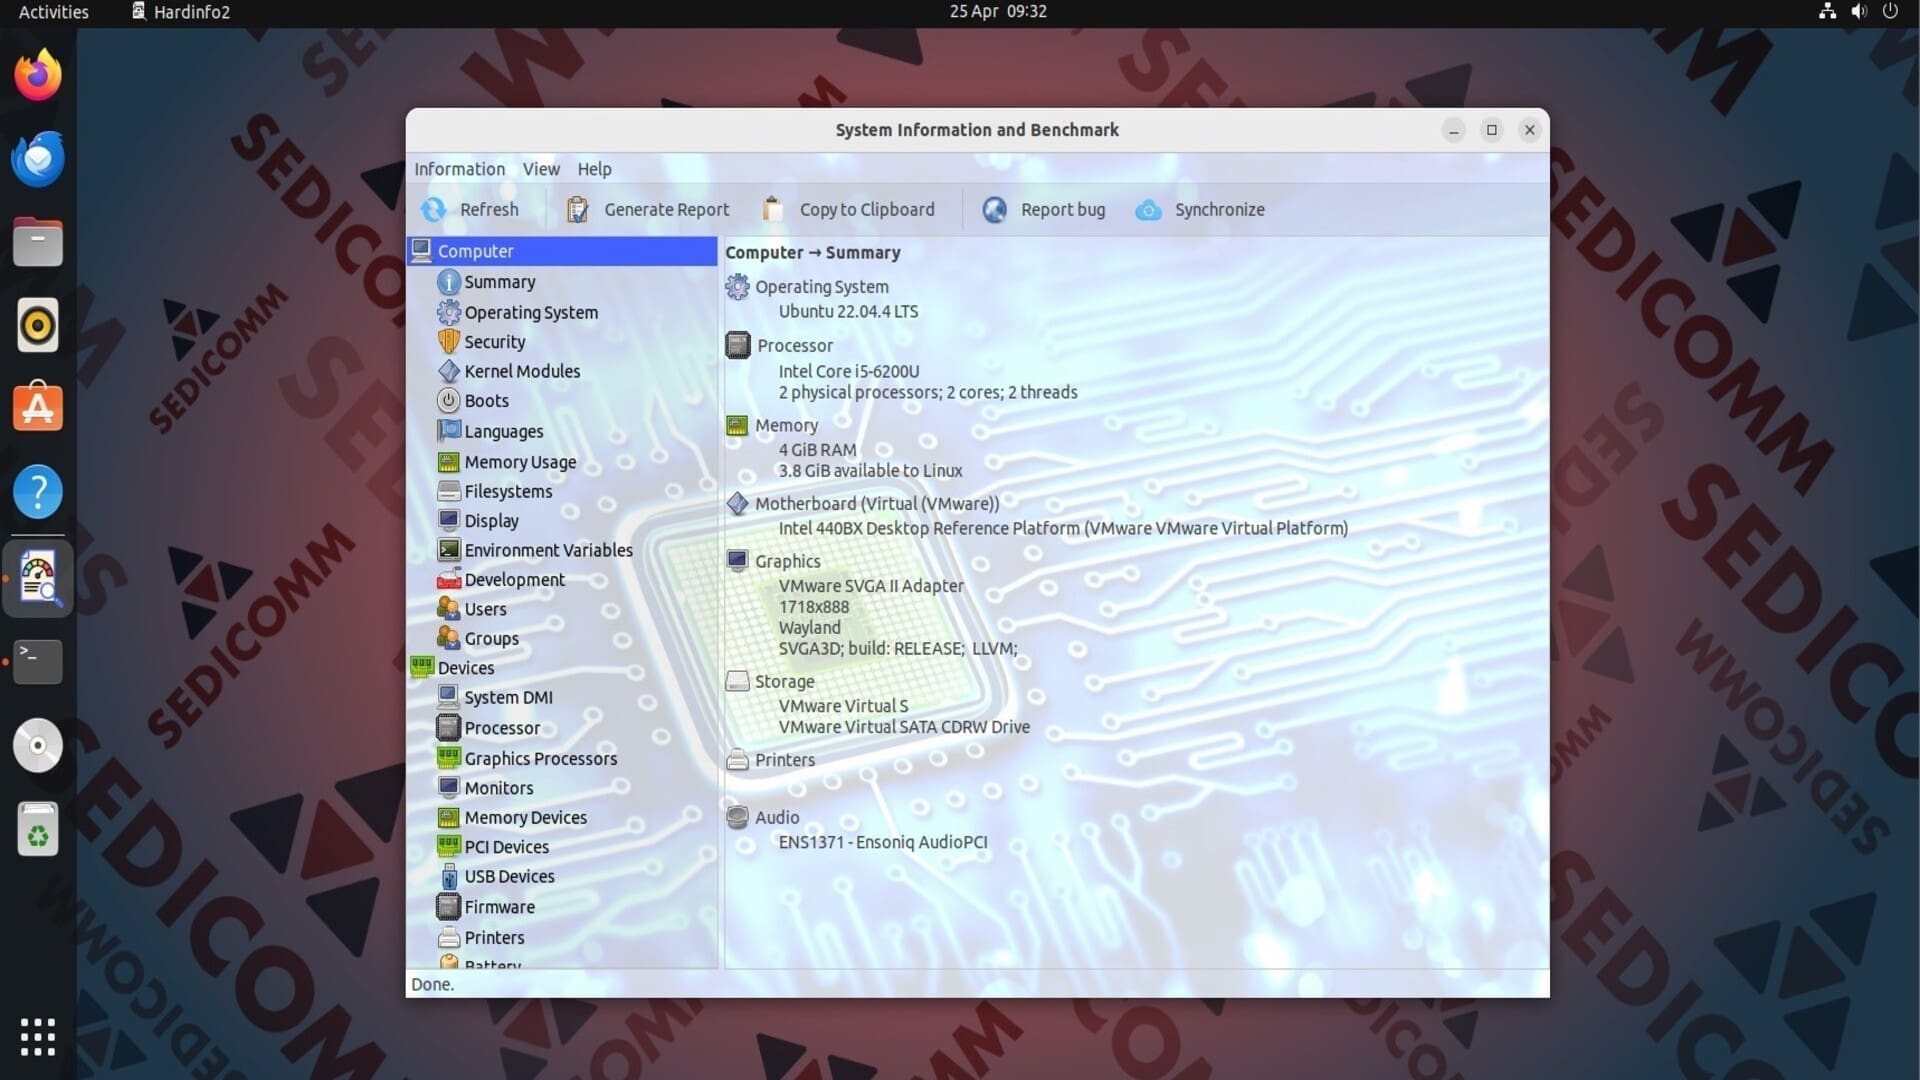Click the Copy to Clipboard icon
The width and height of the screenshot is (1920, 1080).
pos(772,210)
